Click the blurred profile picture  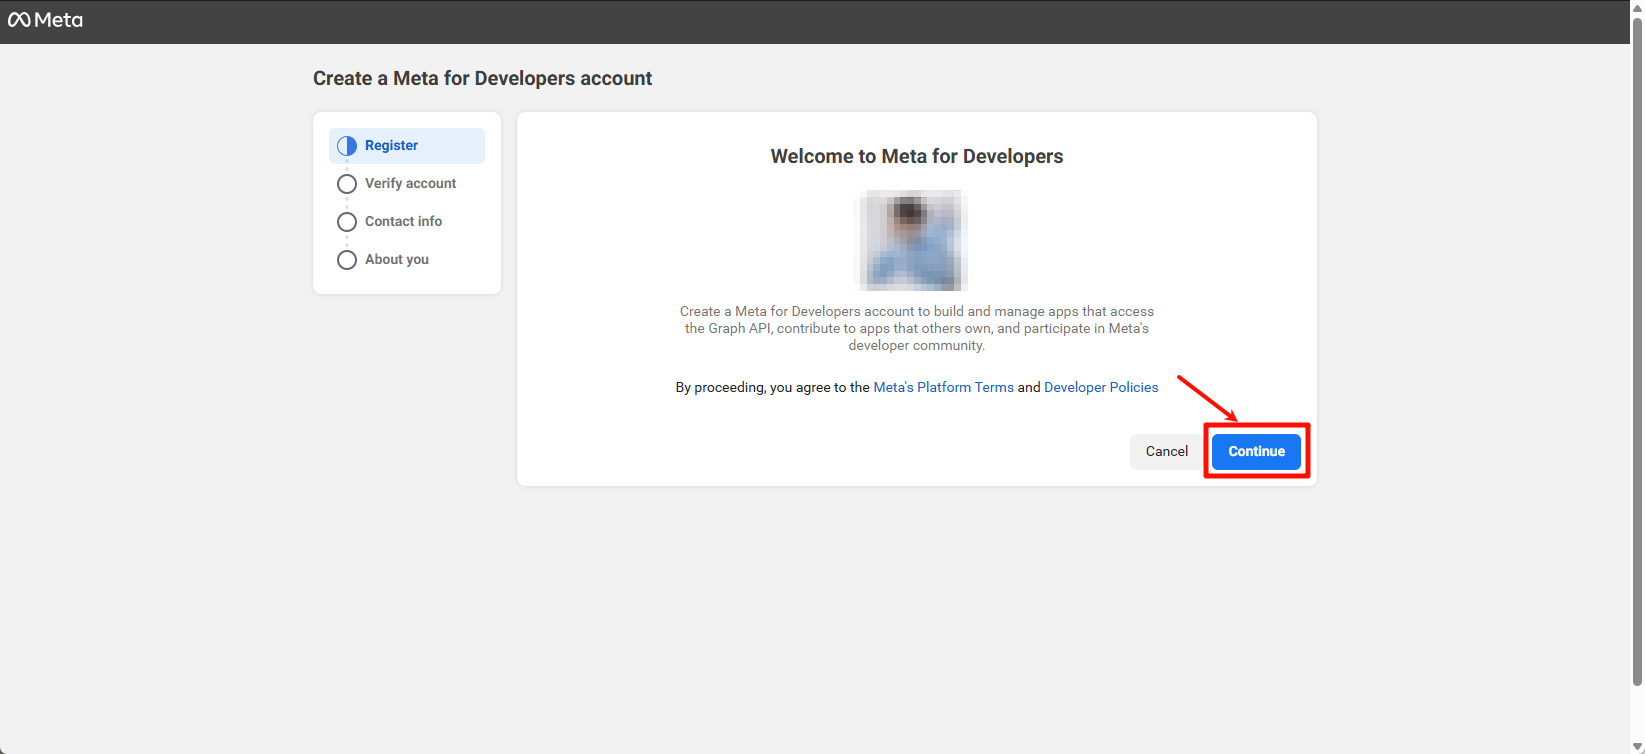914,241
